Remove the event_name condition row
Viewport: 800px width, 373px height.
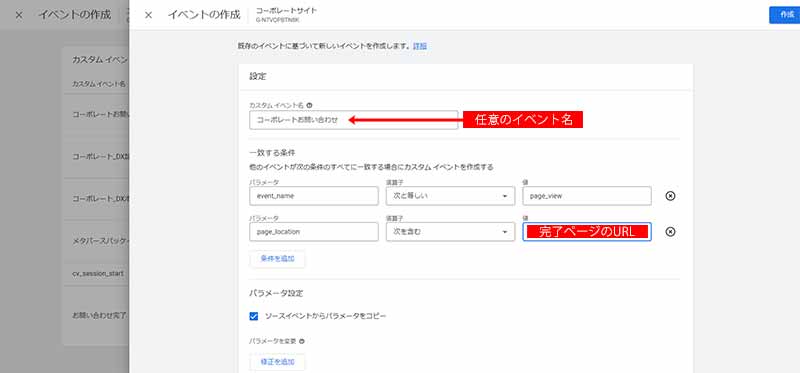[670, 196]
